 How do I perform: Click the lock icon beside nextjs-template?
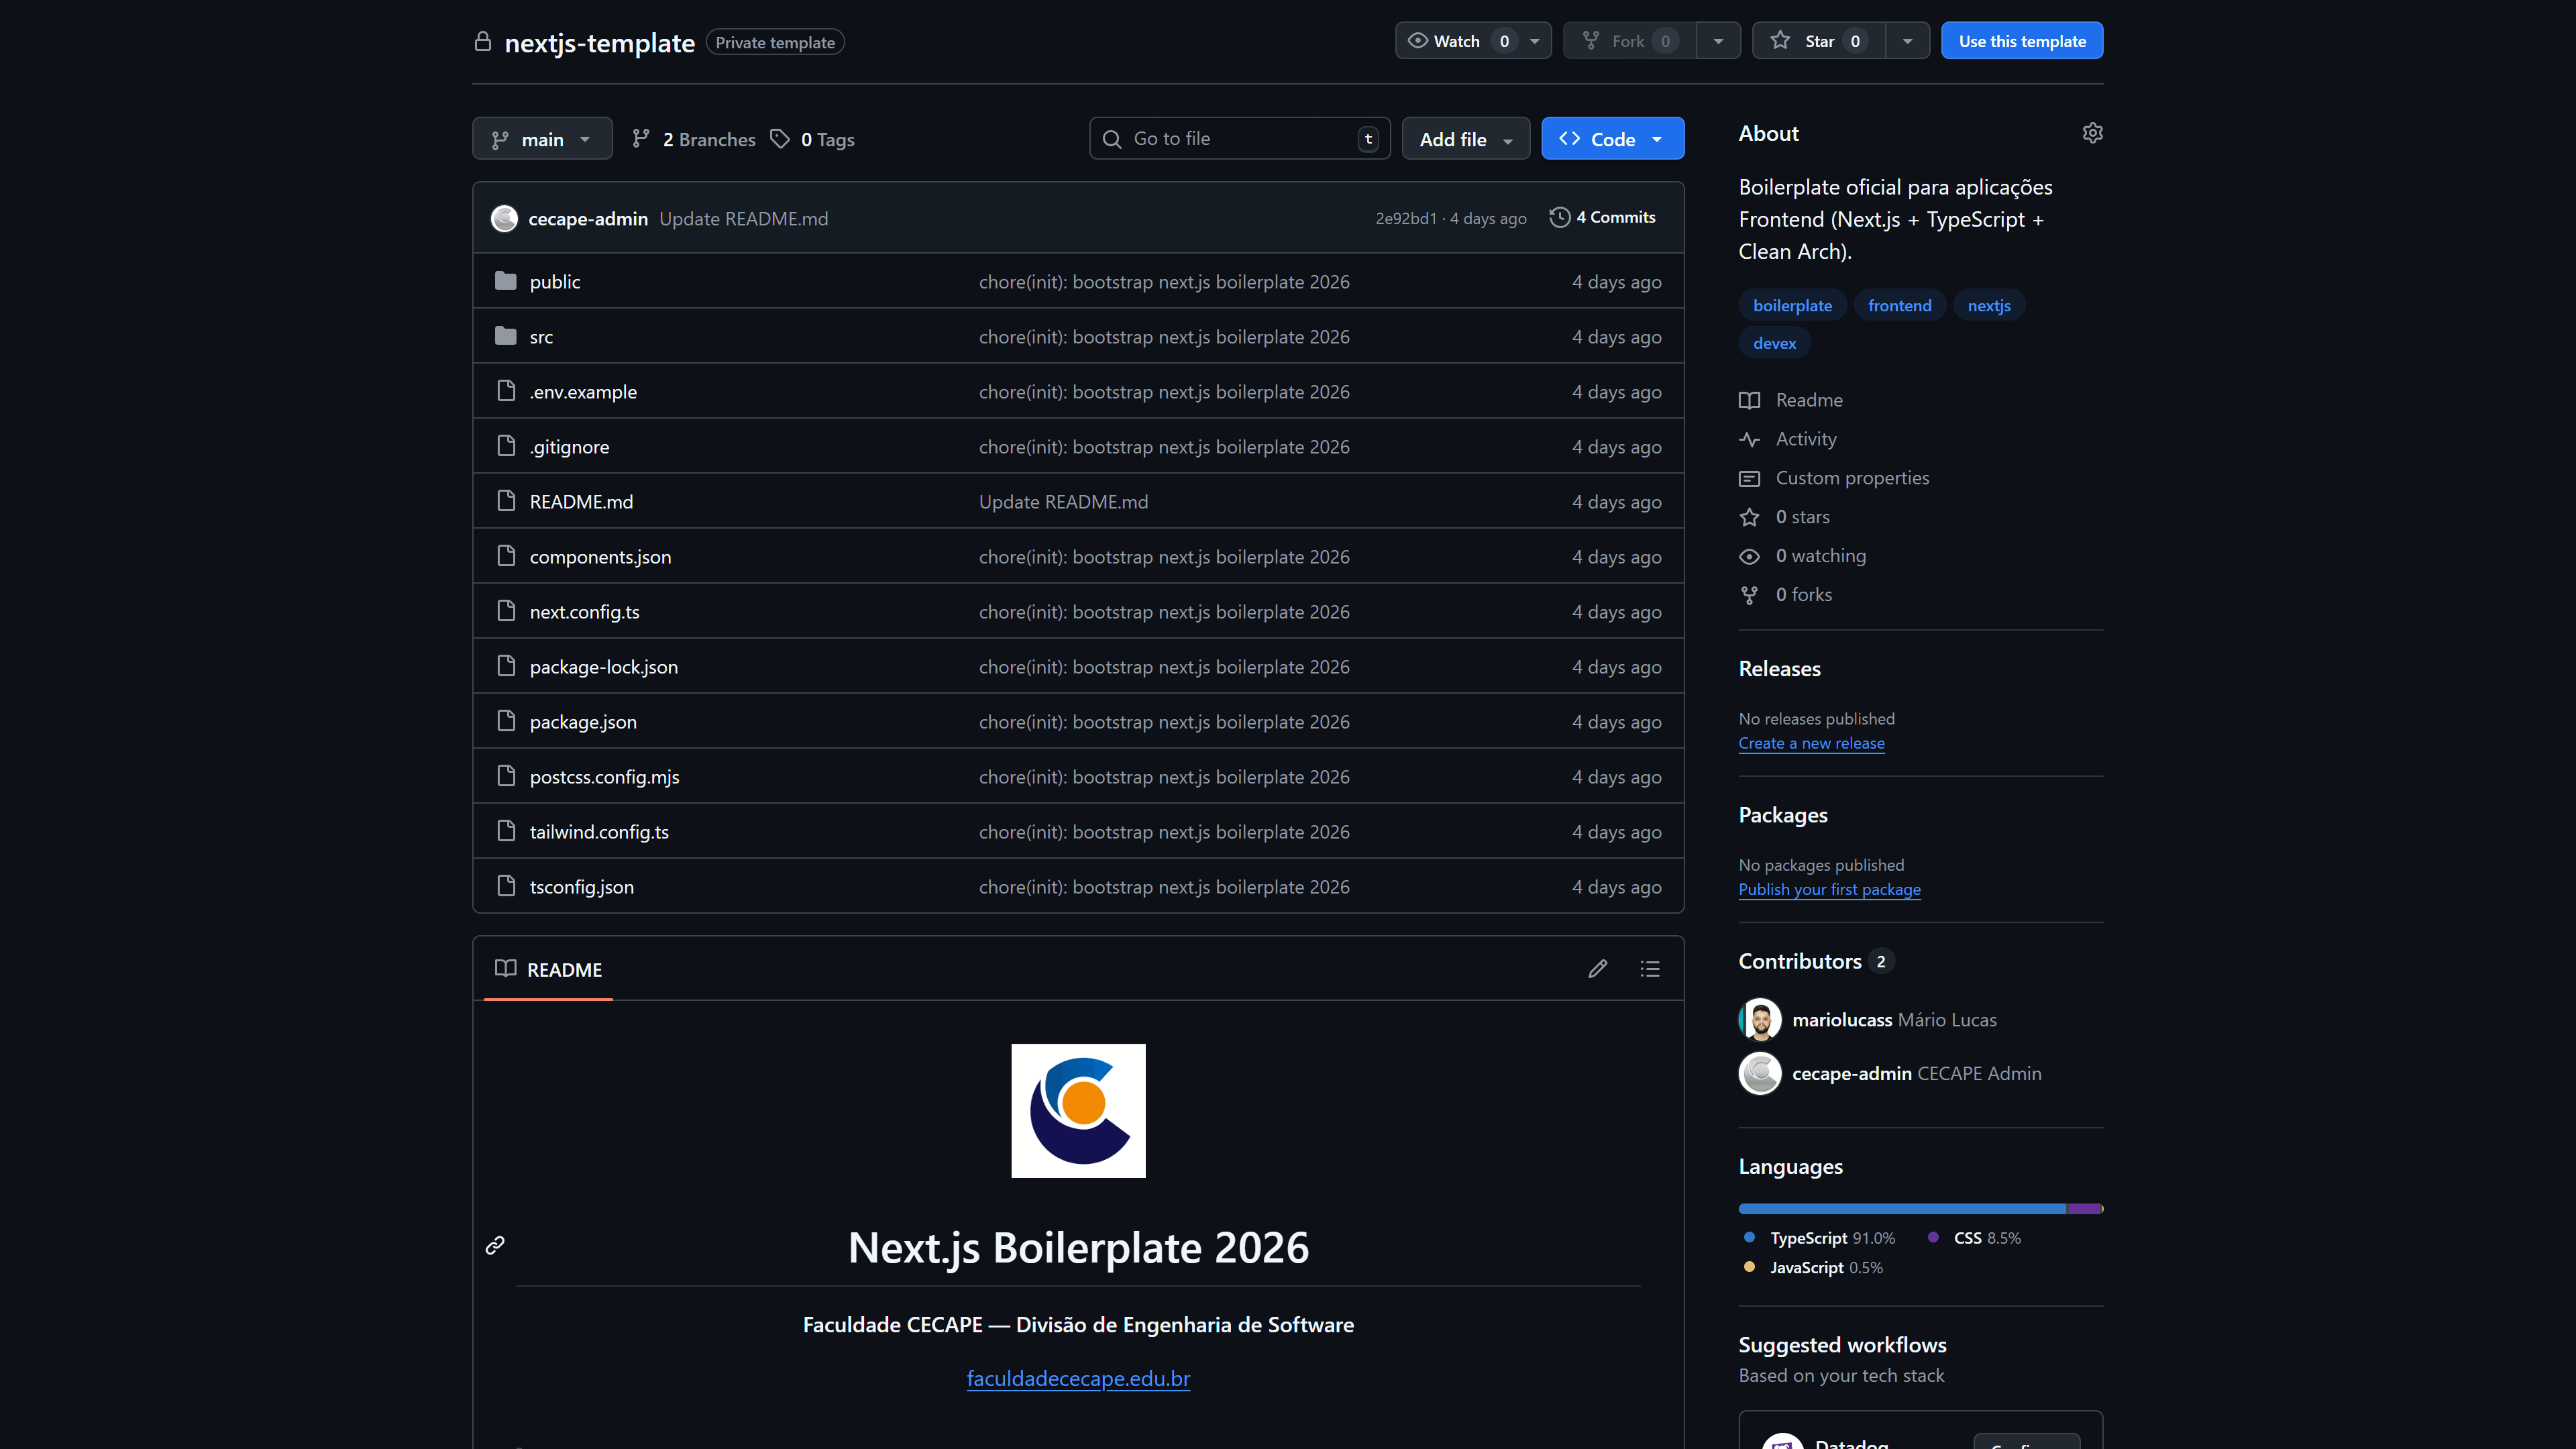[x=482, y=42]
